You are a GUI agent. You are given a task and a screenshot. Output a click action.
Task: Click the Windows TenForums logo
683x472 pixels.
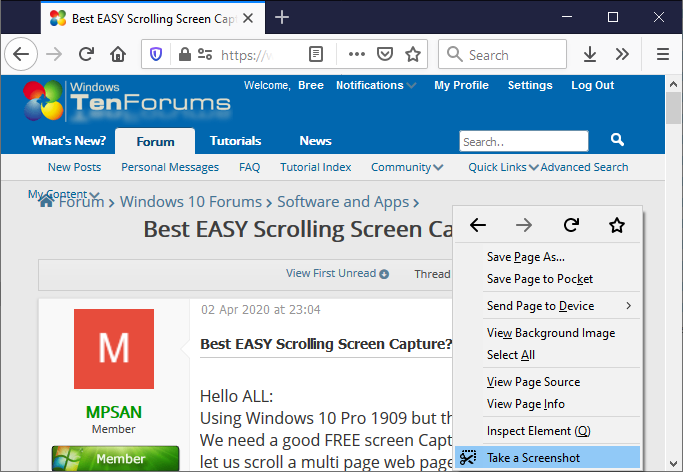126,101
